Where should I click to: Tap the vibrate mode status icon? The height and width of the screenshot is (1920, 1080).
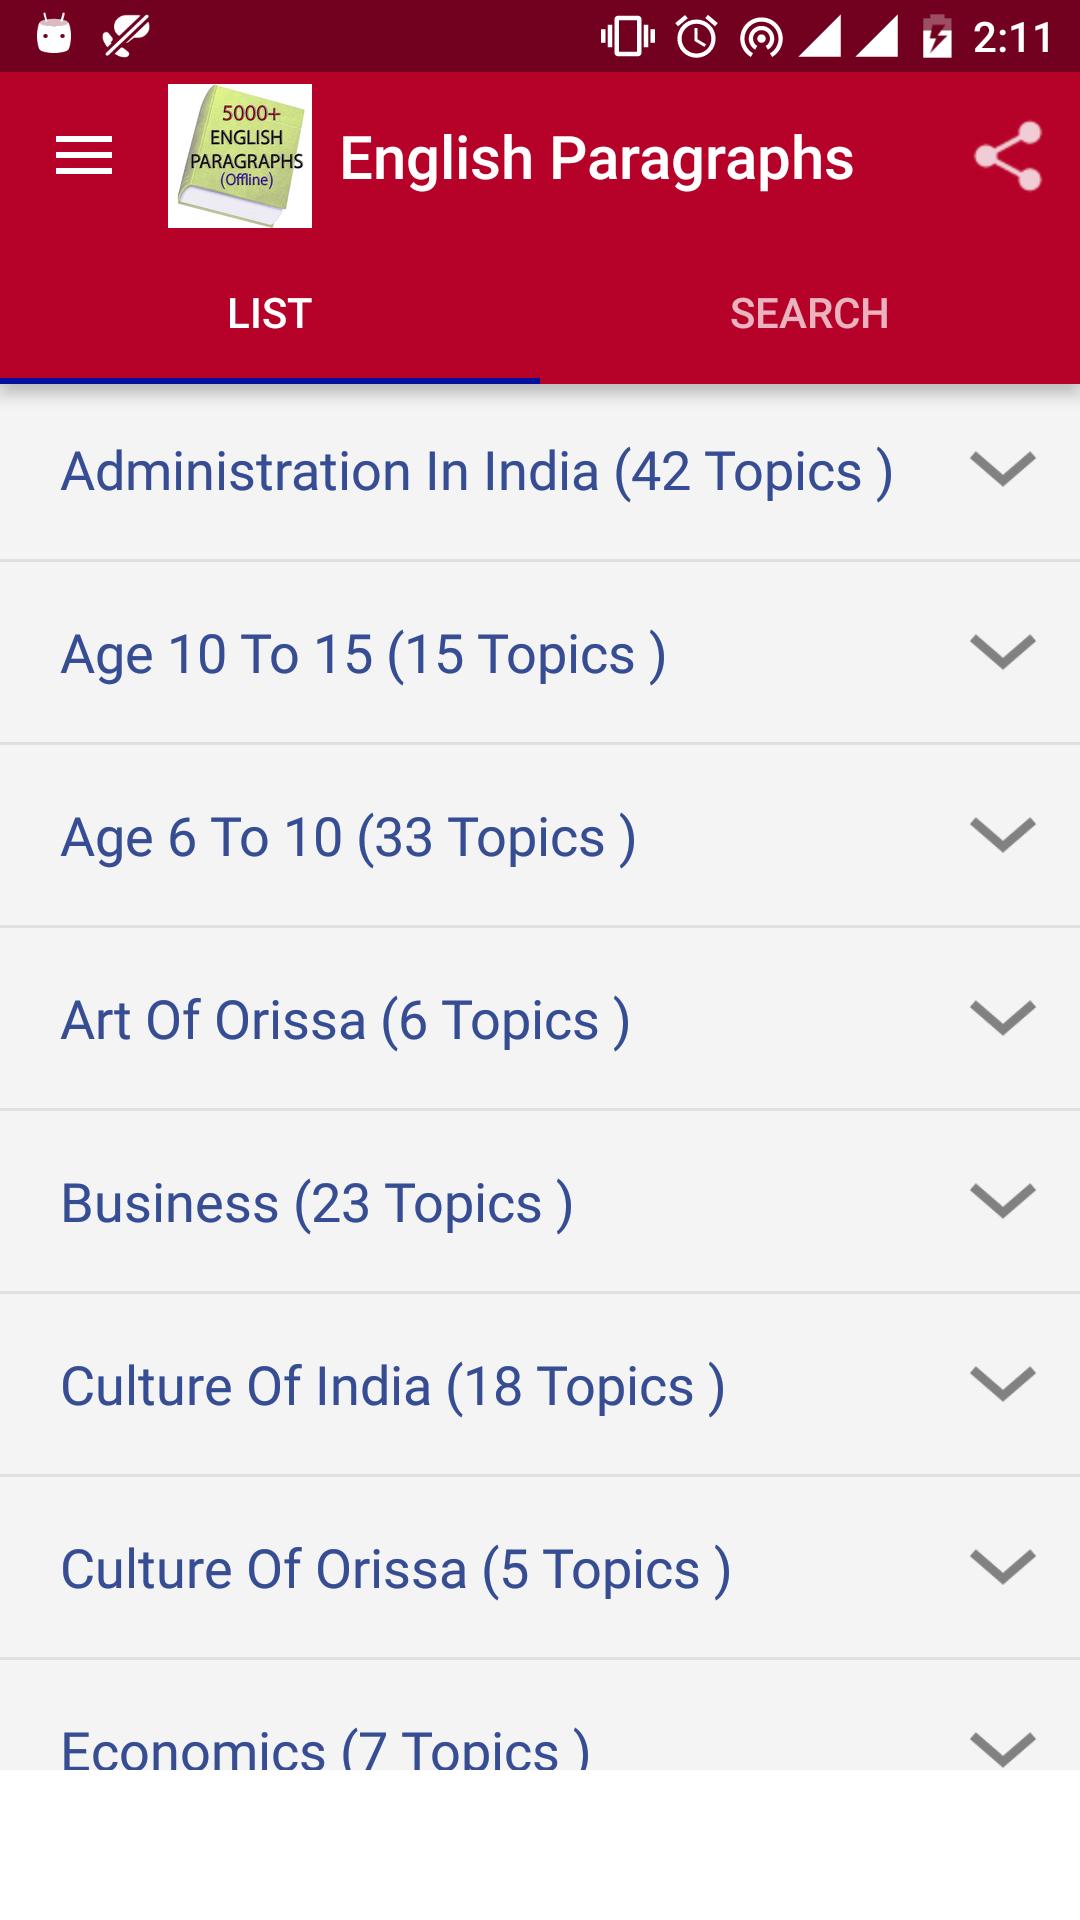click(628, 38)
